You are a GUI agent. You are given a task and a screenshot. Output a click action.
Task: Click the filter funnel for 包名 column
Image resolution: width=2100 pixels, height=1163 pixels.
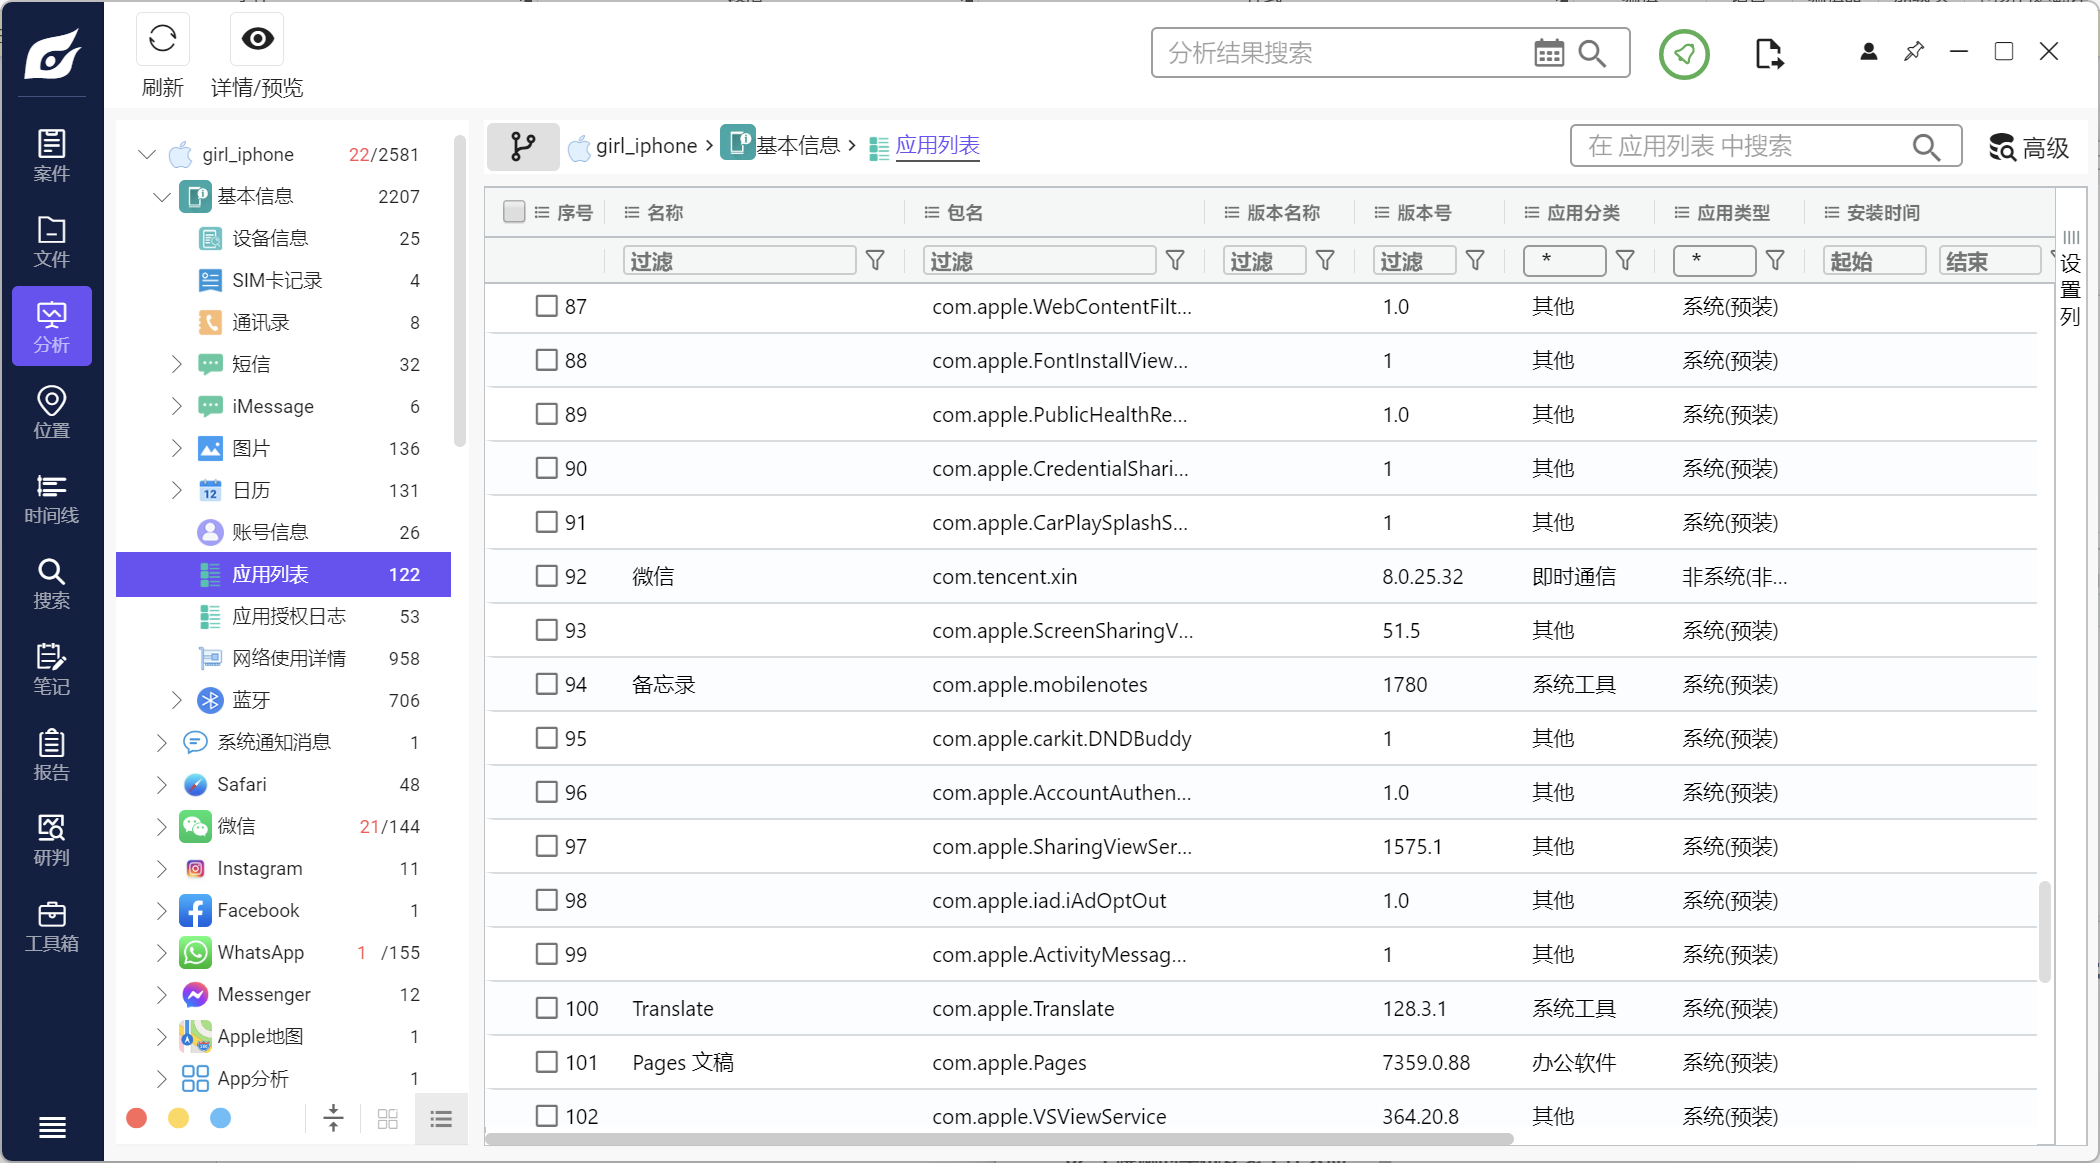[1175, 261]
